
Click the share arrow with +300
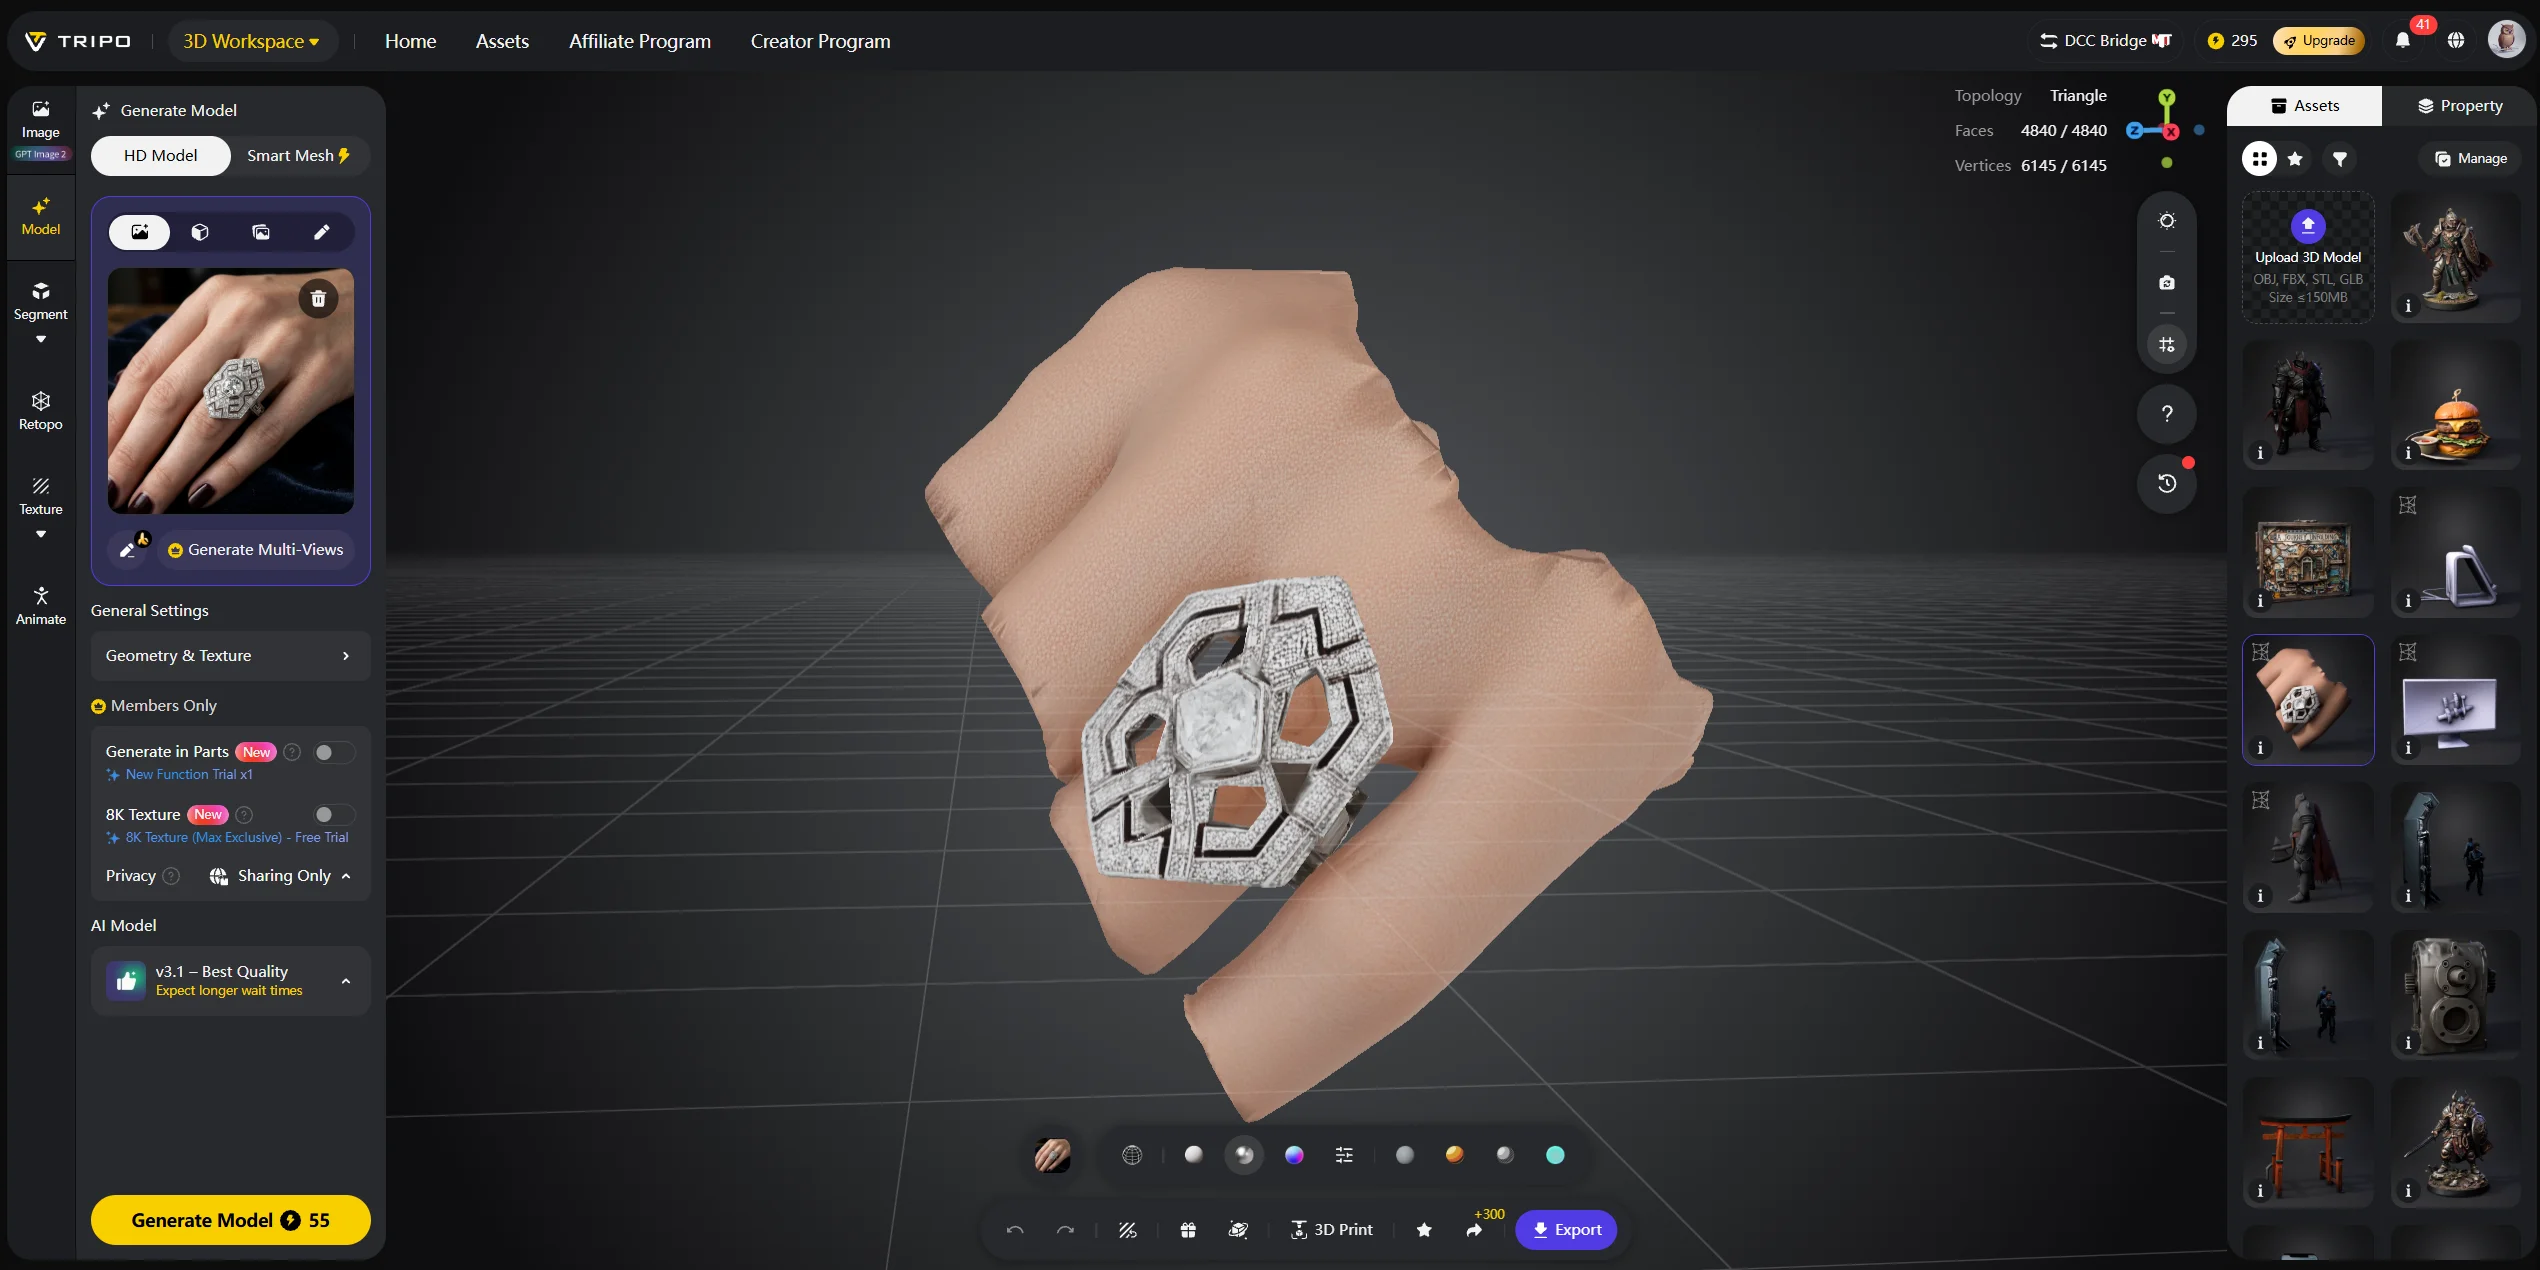click(x=1475, y=1230)
